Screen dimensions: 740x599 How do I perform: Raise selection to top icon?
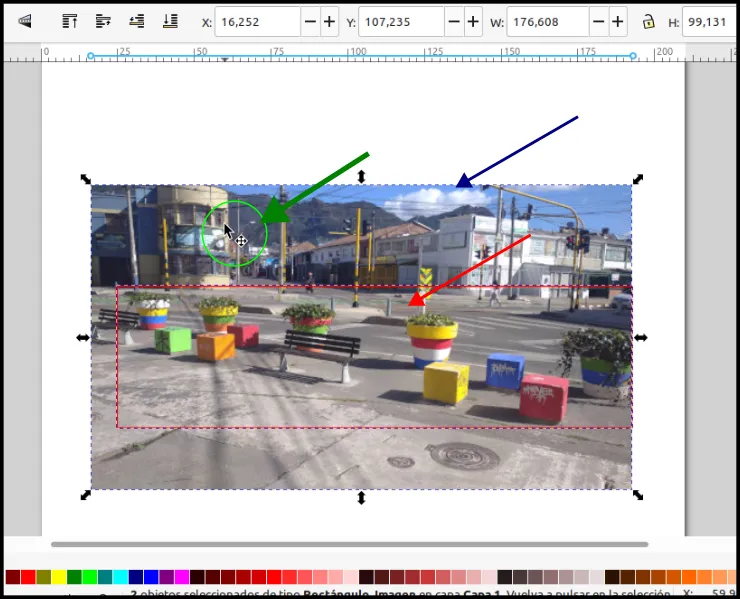(x=70, y=21)
